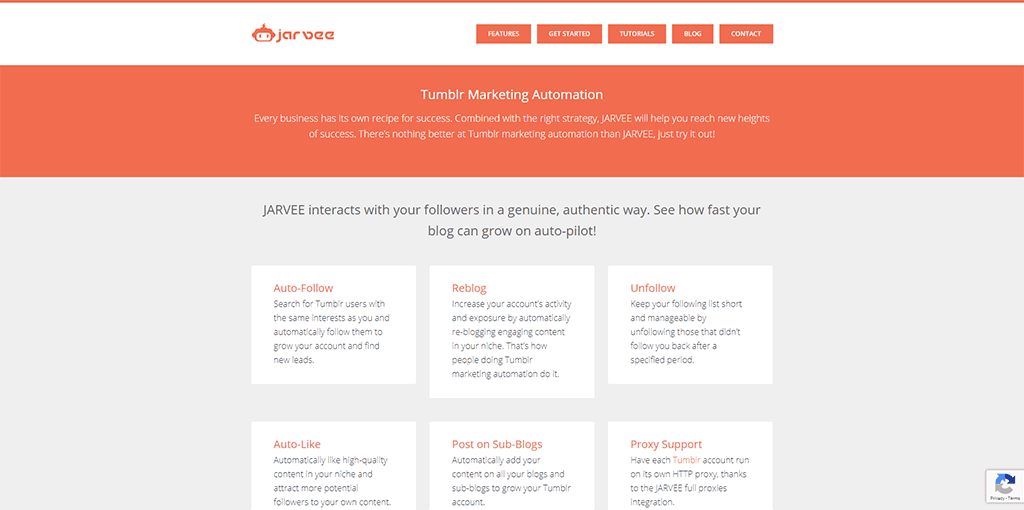Click the 'Increase your account's activity' description
Screen dimensions: 1024x510
click(511, 339)
